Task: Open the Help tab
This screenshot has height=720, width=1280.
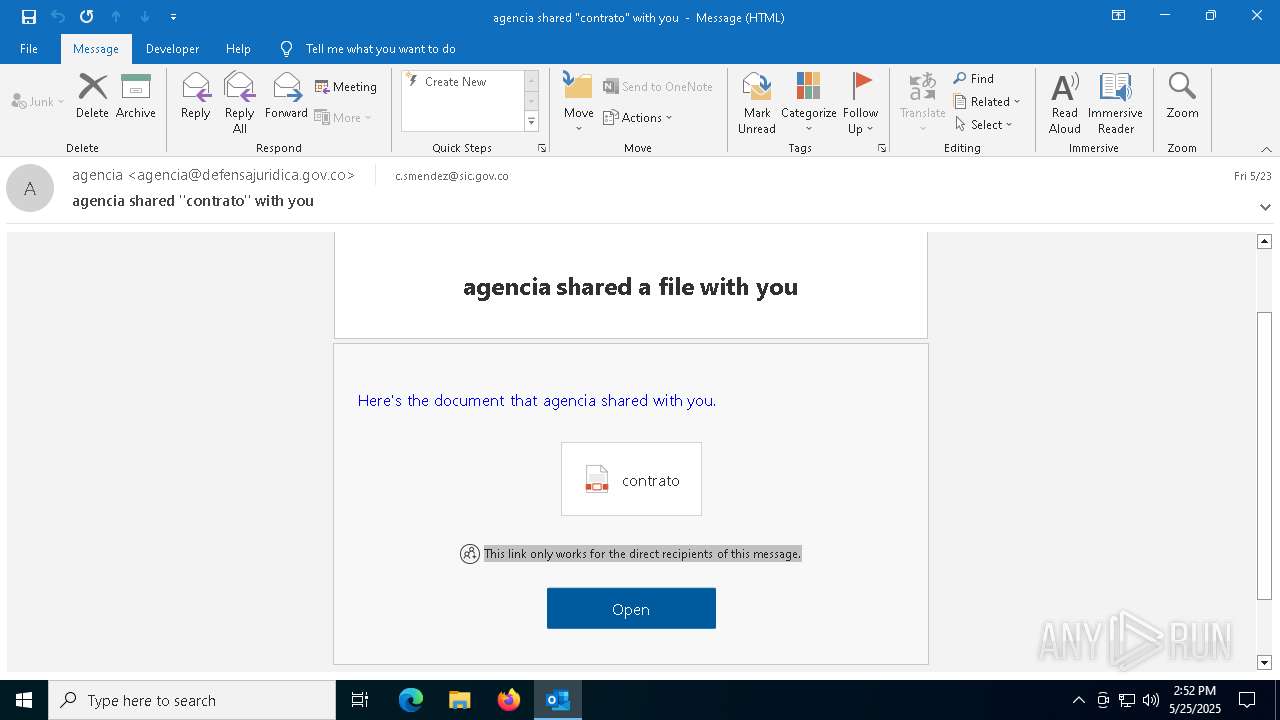Action: click(x=238, y=49)
